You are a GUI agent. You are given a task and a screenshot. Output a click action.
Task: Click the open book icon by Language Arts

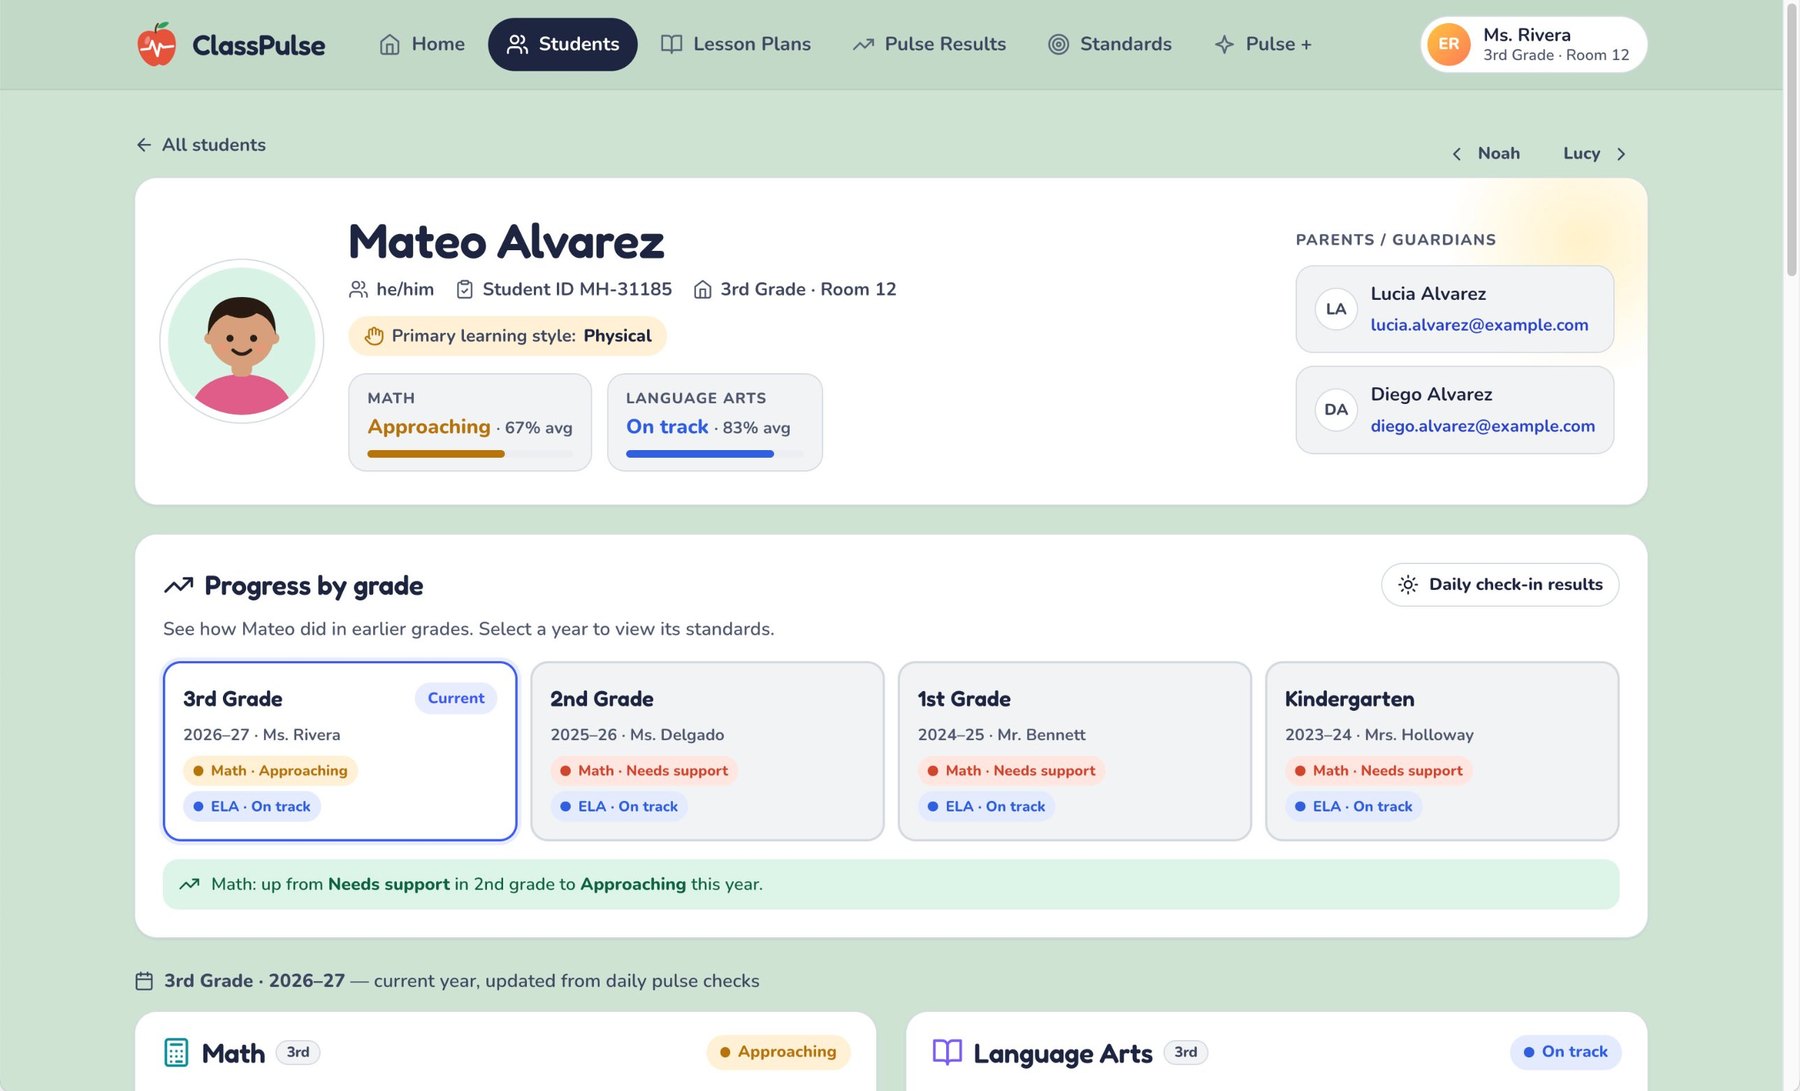tap(947, 1052)
